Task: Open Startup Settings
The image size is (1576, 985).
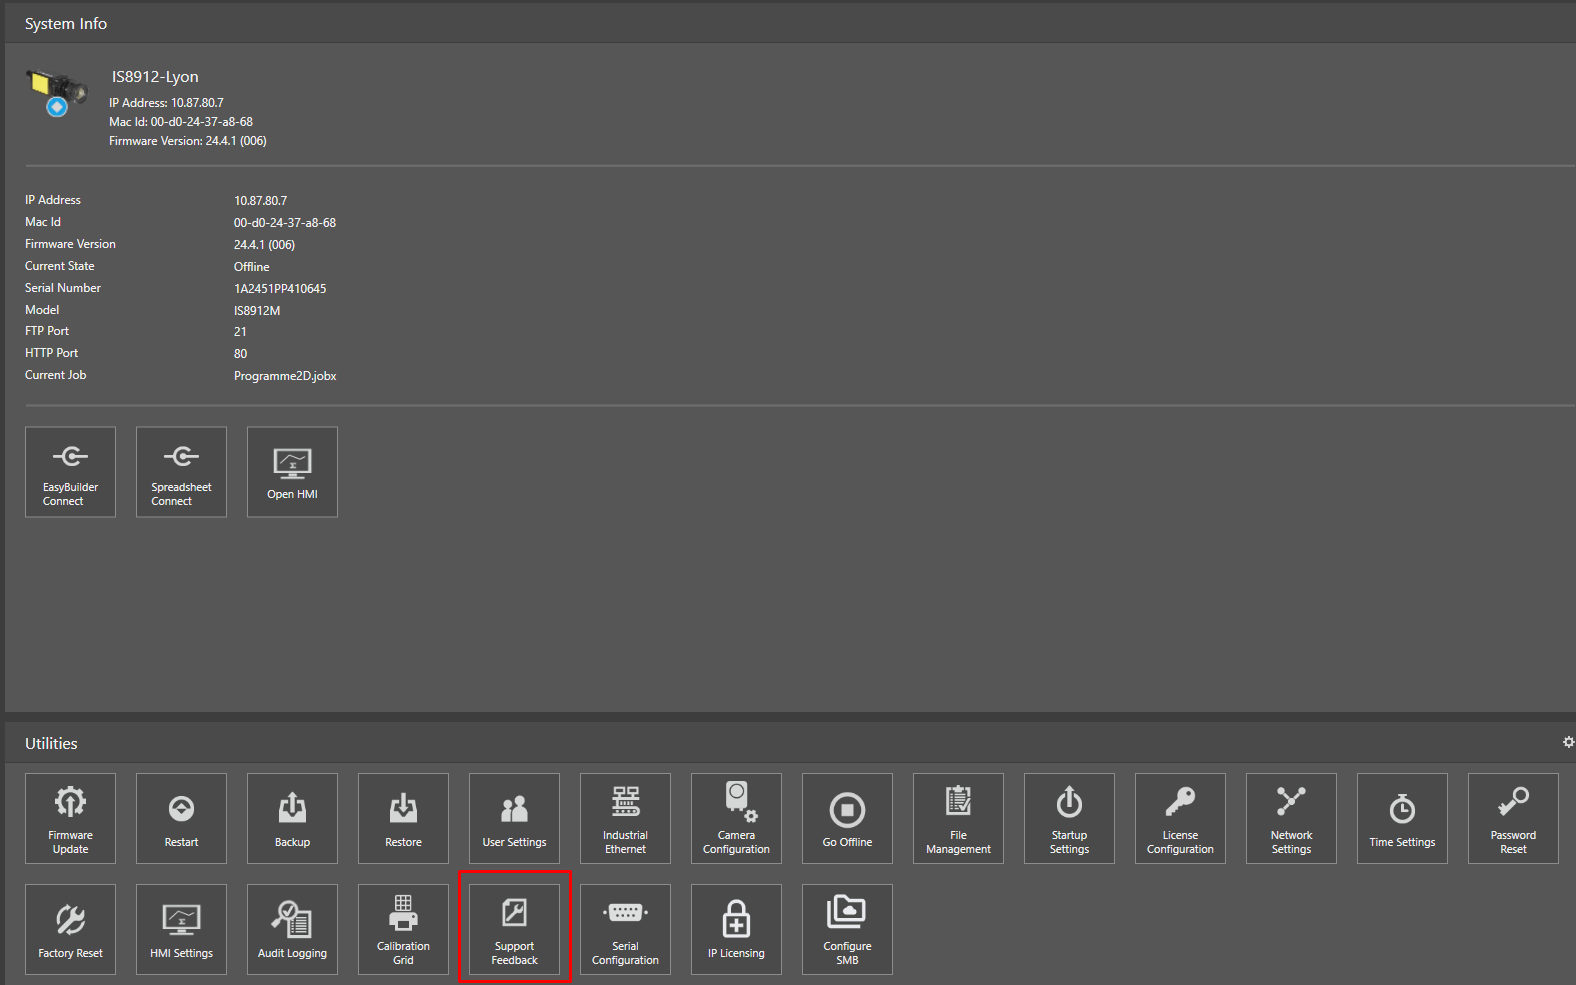Action: click(1069, 818)
